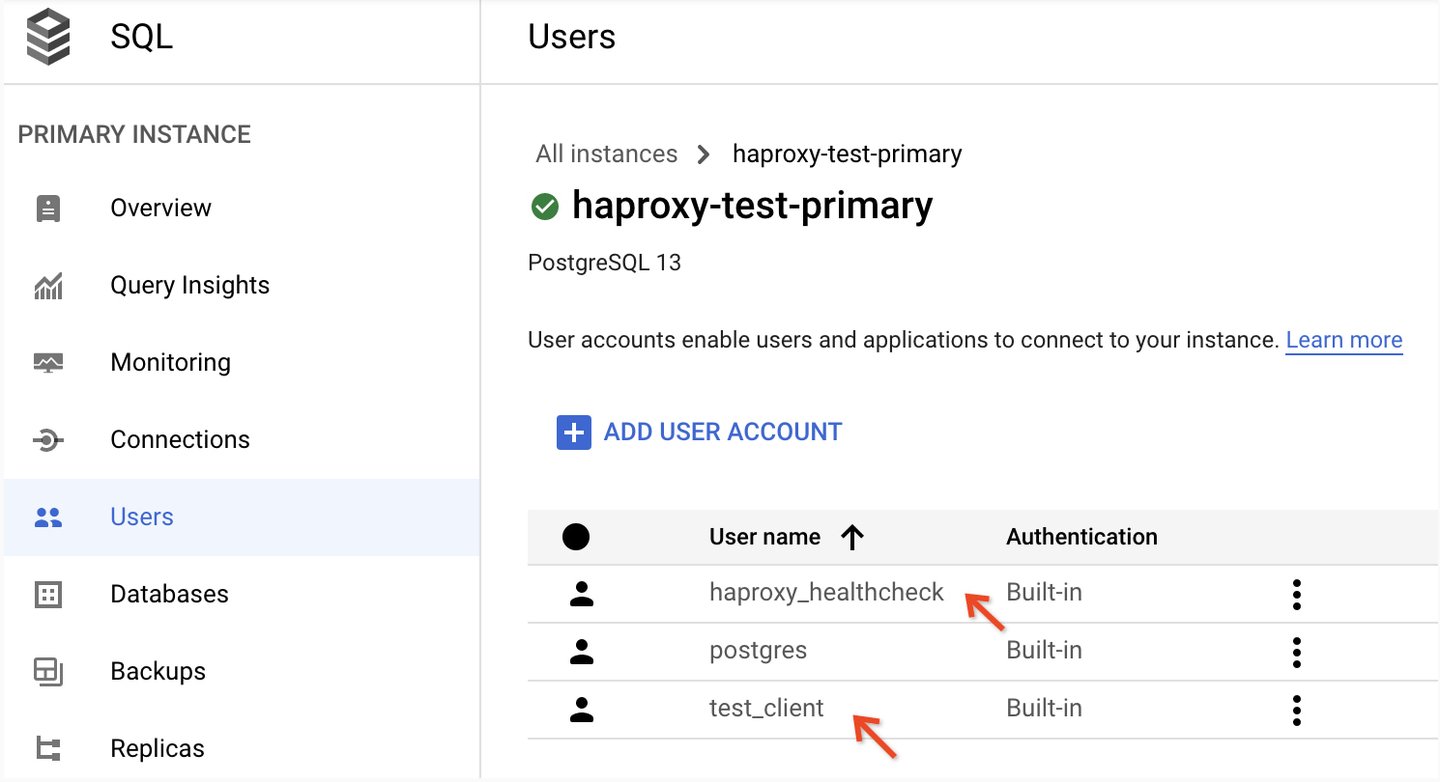1440x782 pixels.
Task: Click ADD USER ACCOUNT button
Action: pos(700,432)
